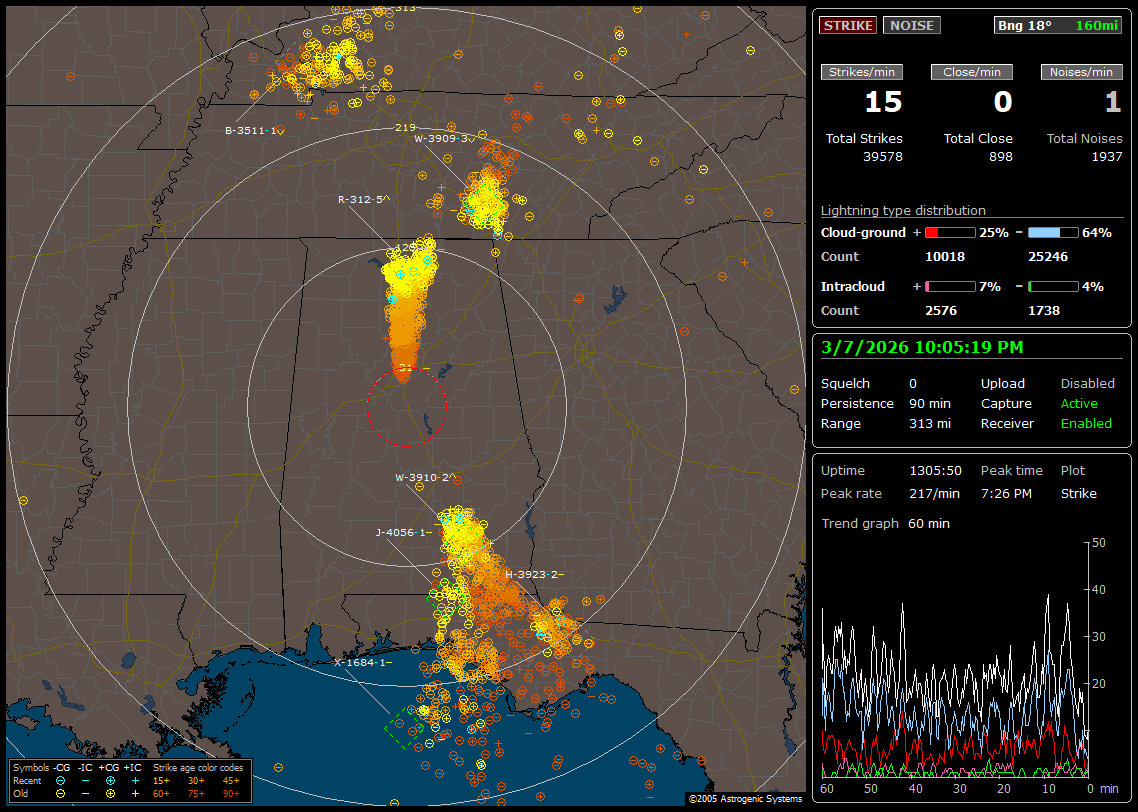
Task: Click the bearing and distance readout box
Action: pyautogui.click(x=1057, y=25)
